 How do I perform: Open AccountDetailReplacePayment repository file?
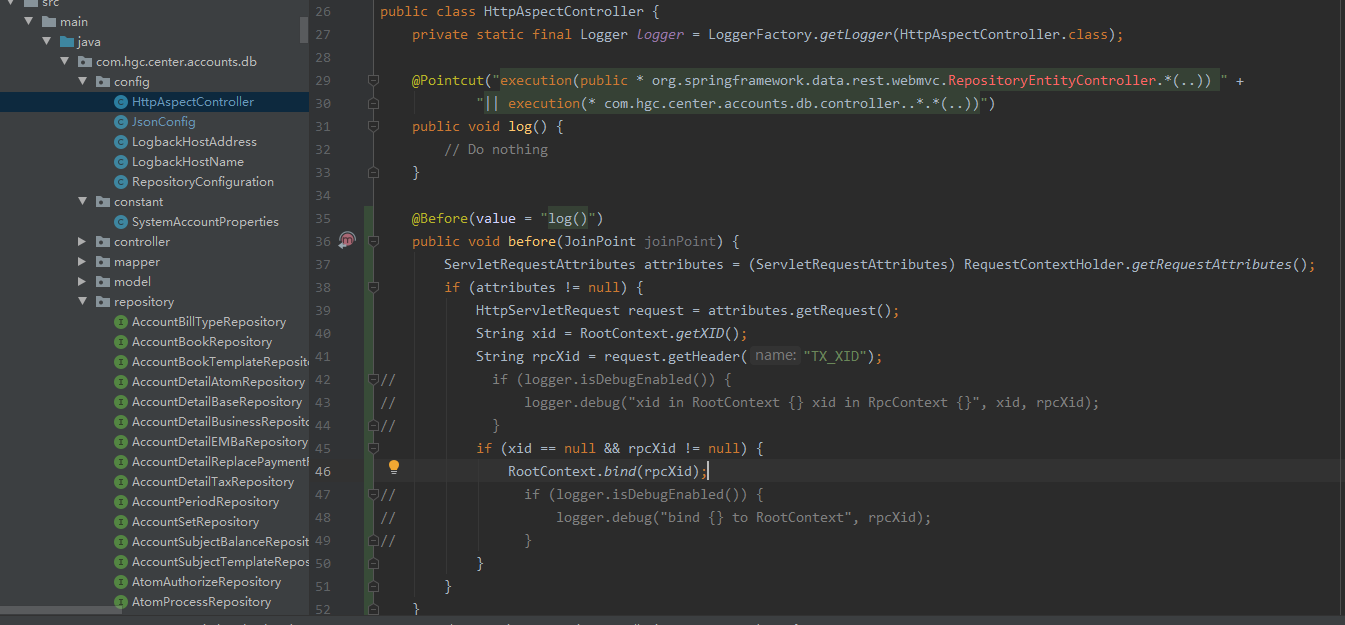(220, 462)
